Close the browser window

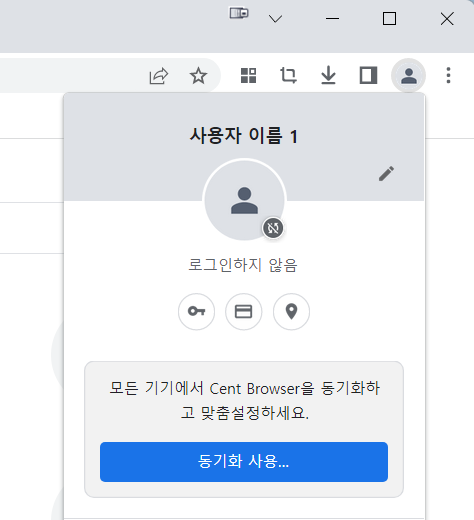(447, 19)
